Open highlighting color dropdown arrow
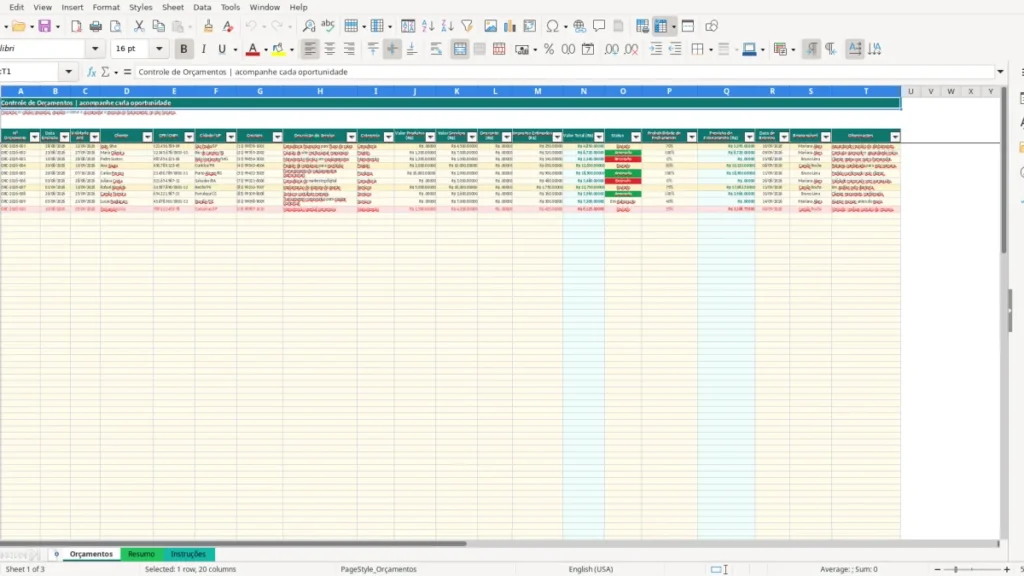The width and height of the screenshot is (1024, 576). 292,50
